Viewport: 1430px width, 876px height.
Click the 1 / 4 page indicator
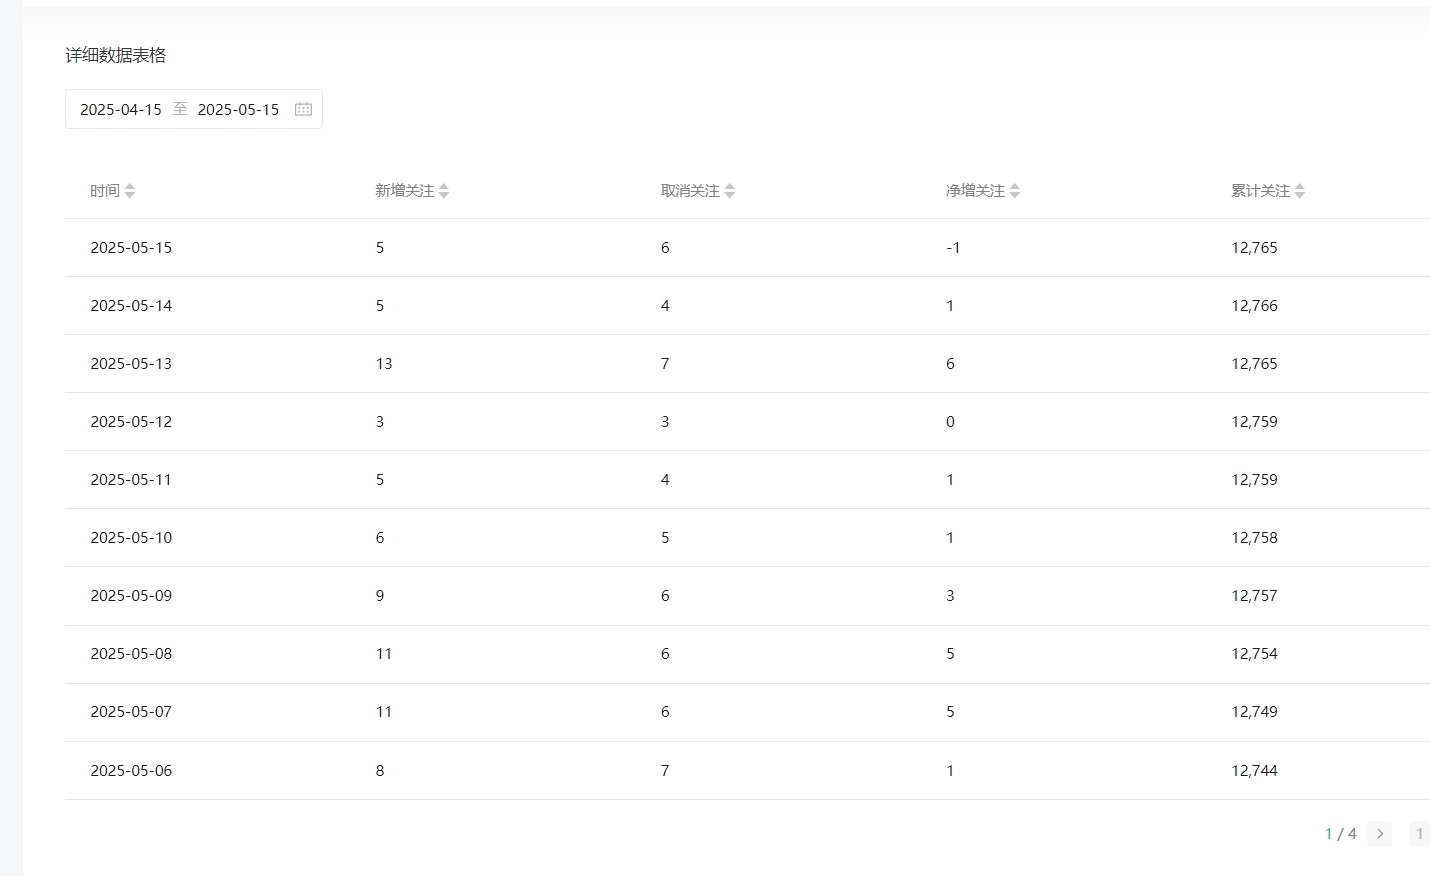pyautogui.click(x=1340, y=833)
